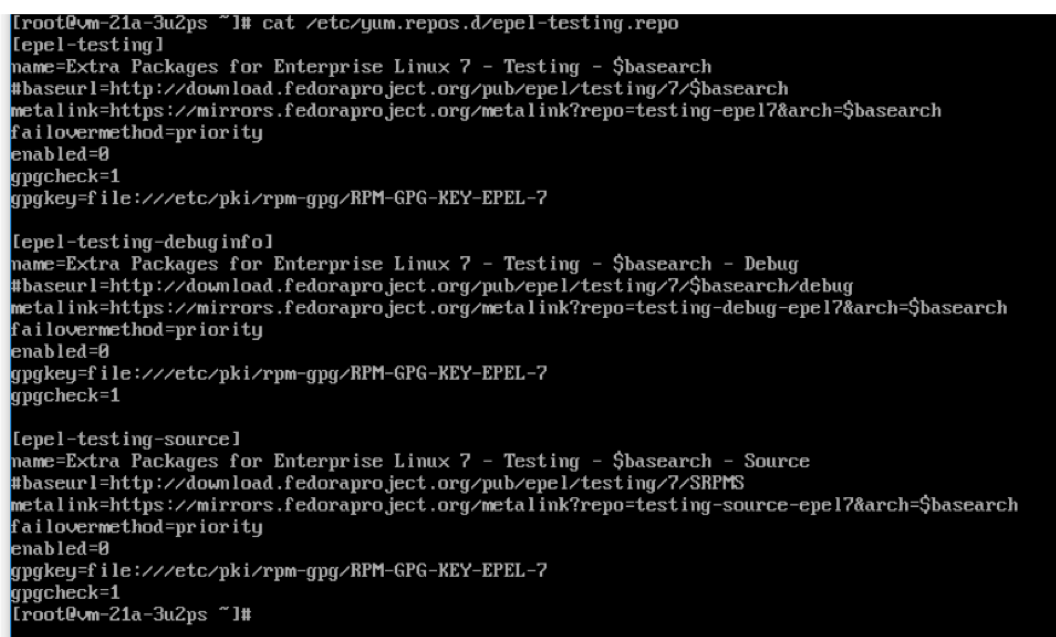
Task: Click enabled=0 under epel-testing-source
Action: tap(60, 549)
